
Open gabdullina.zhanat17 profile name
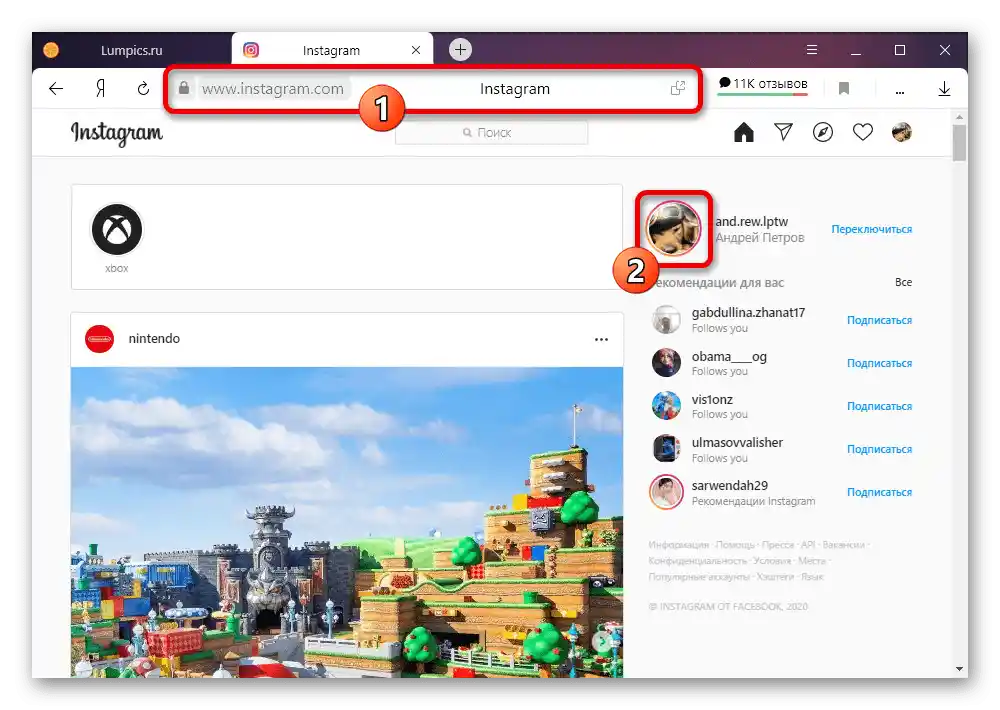tap(748, 313)
